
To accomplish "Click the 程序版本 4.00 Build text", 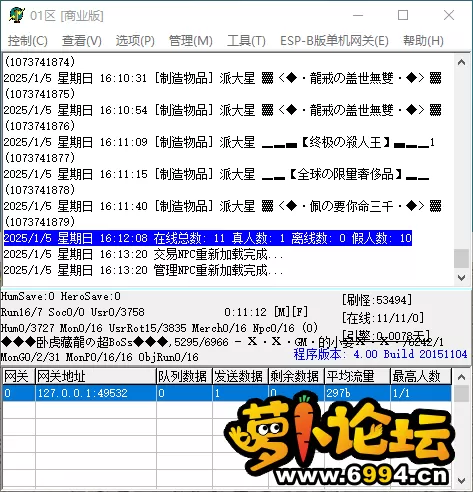I will (380, 354).
